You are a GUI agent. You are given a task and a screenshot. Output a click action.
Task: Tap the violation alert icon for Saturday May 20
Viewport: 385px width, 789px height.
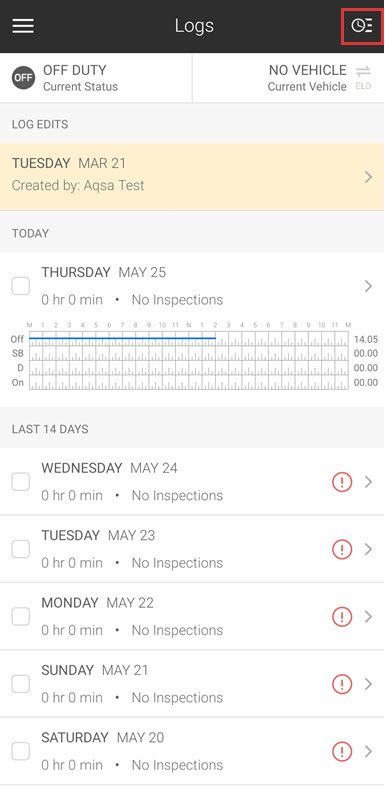click(x=342, y=751)
